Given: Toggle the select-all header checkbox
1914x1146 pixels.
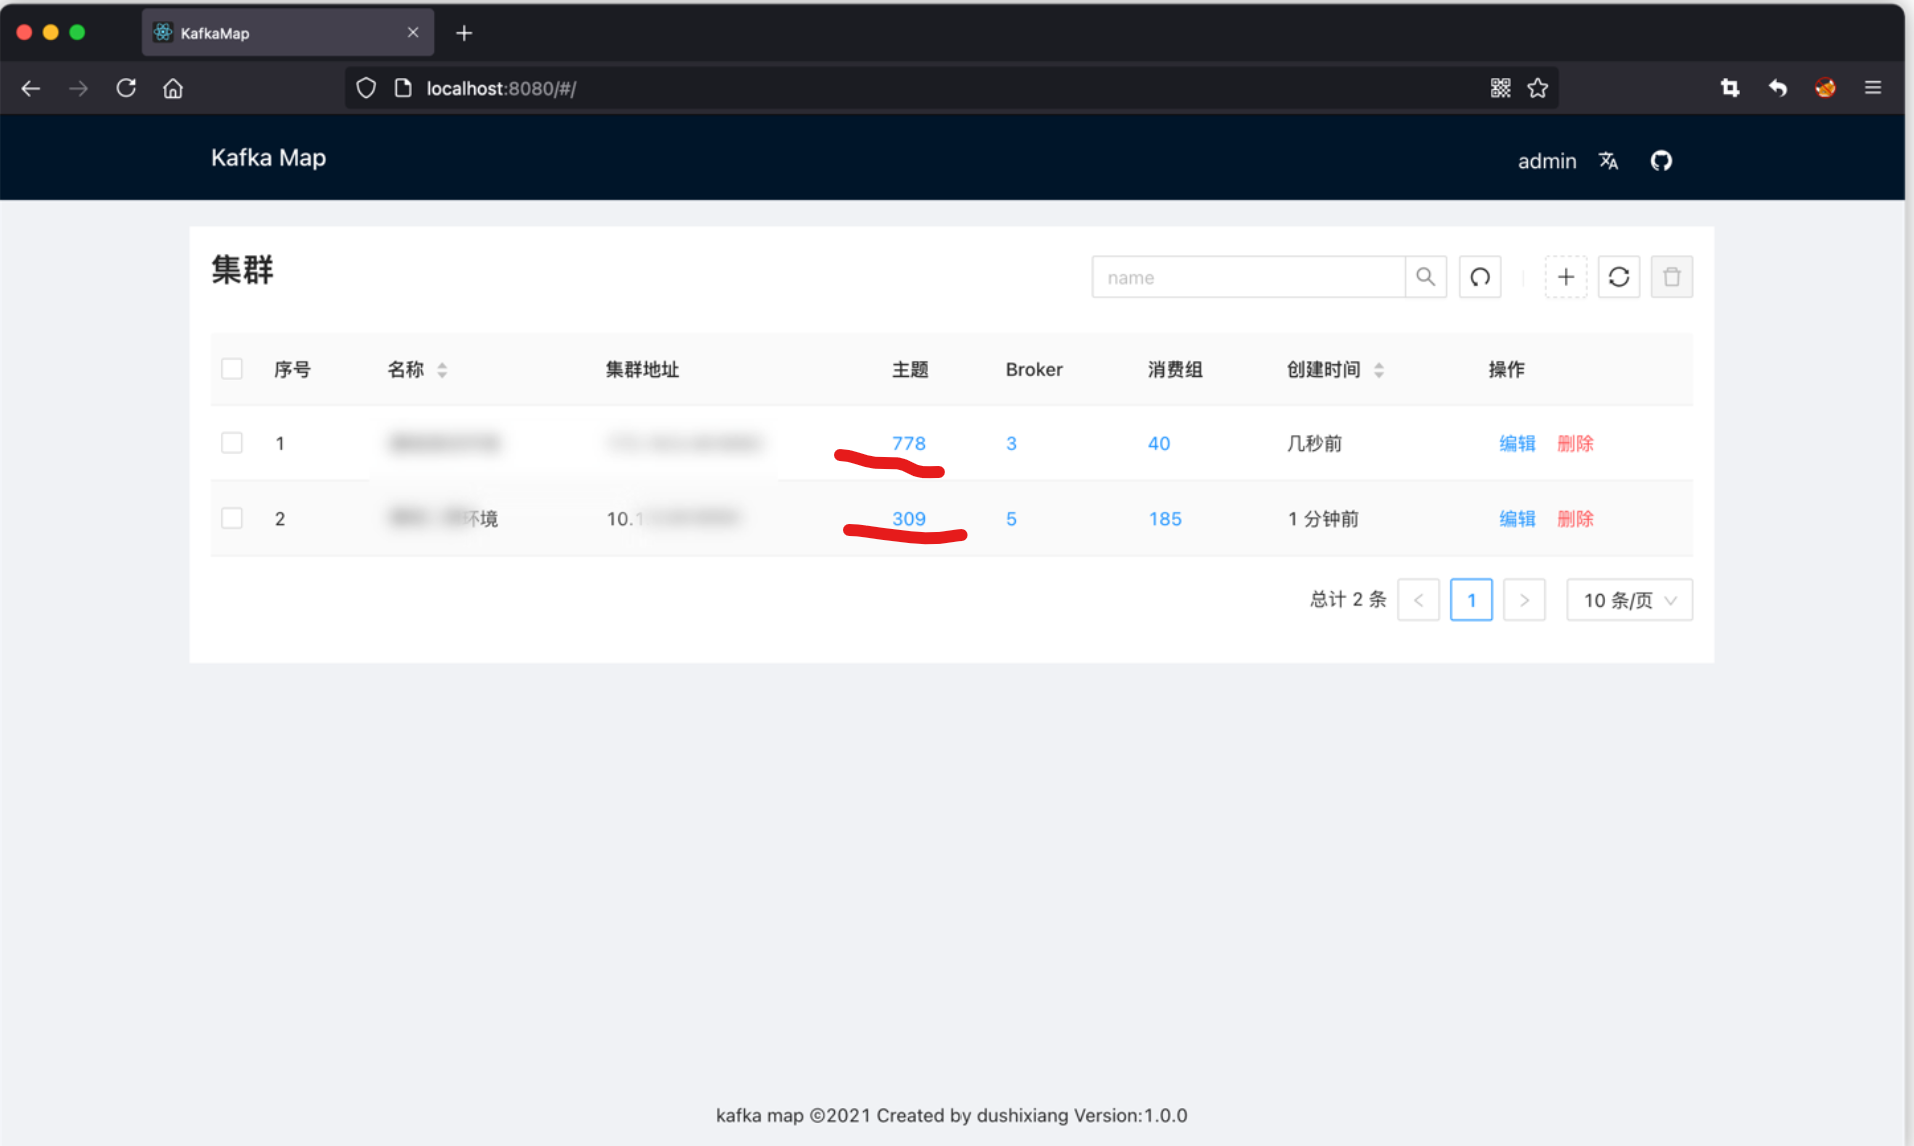Looking at the screenshot, I should [232, 369].
